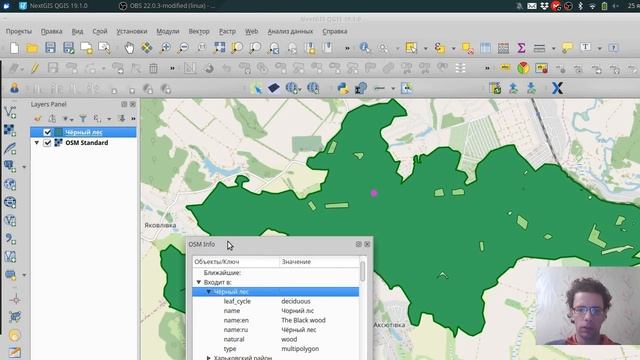The width and height of the screenshot is (640, 360).
Task: Click the 'natural' key row
Action: 234,340
